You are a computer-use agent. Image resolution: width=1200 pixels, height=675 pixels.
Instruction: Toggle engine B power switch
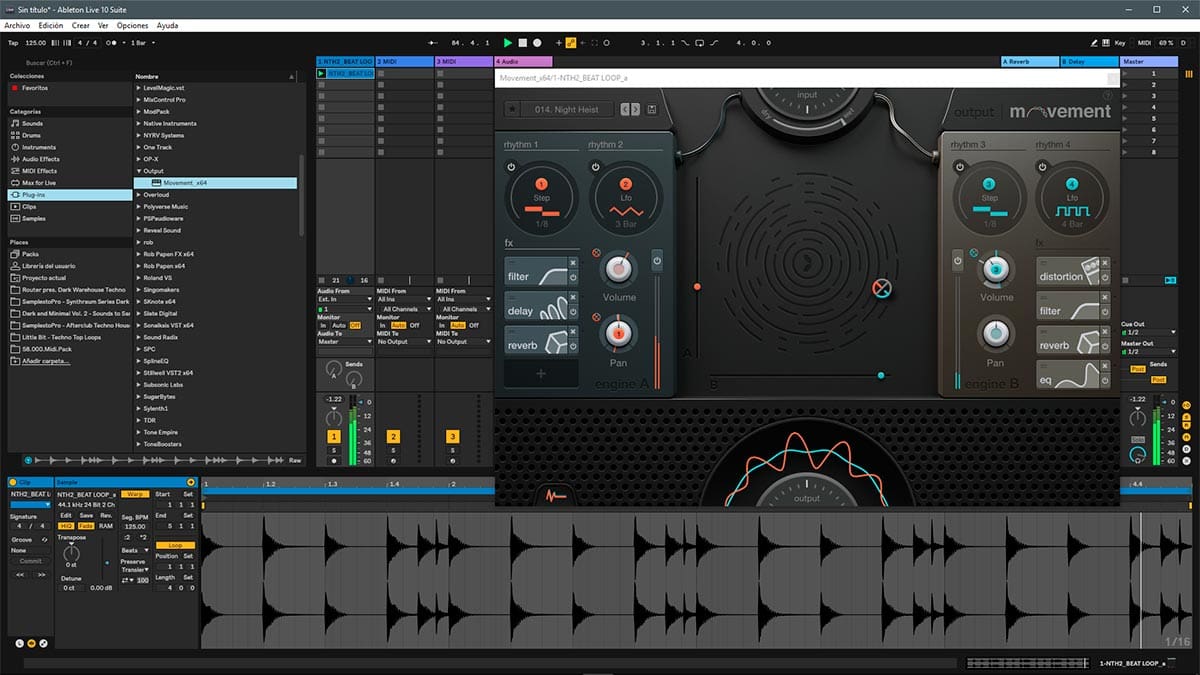(x=957, y=261)
